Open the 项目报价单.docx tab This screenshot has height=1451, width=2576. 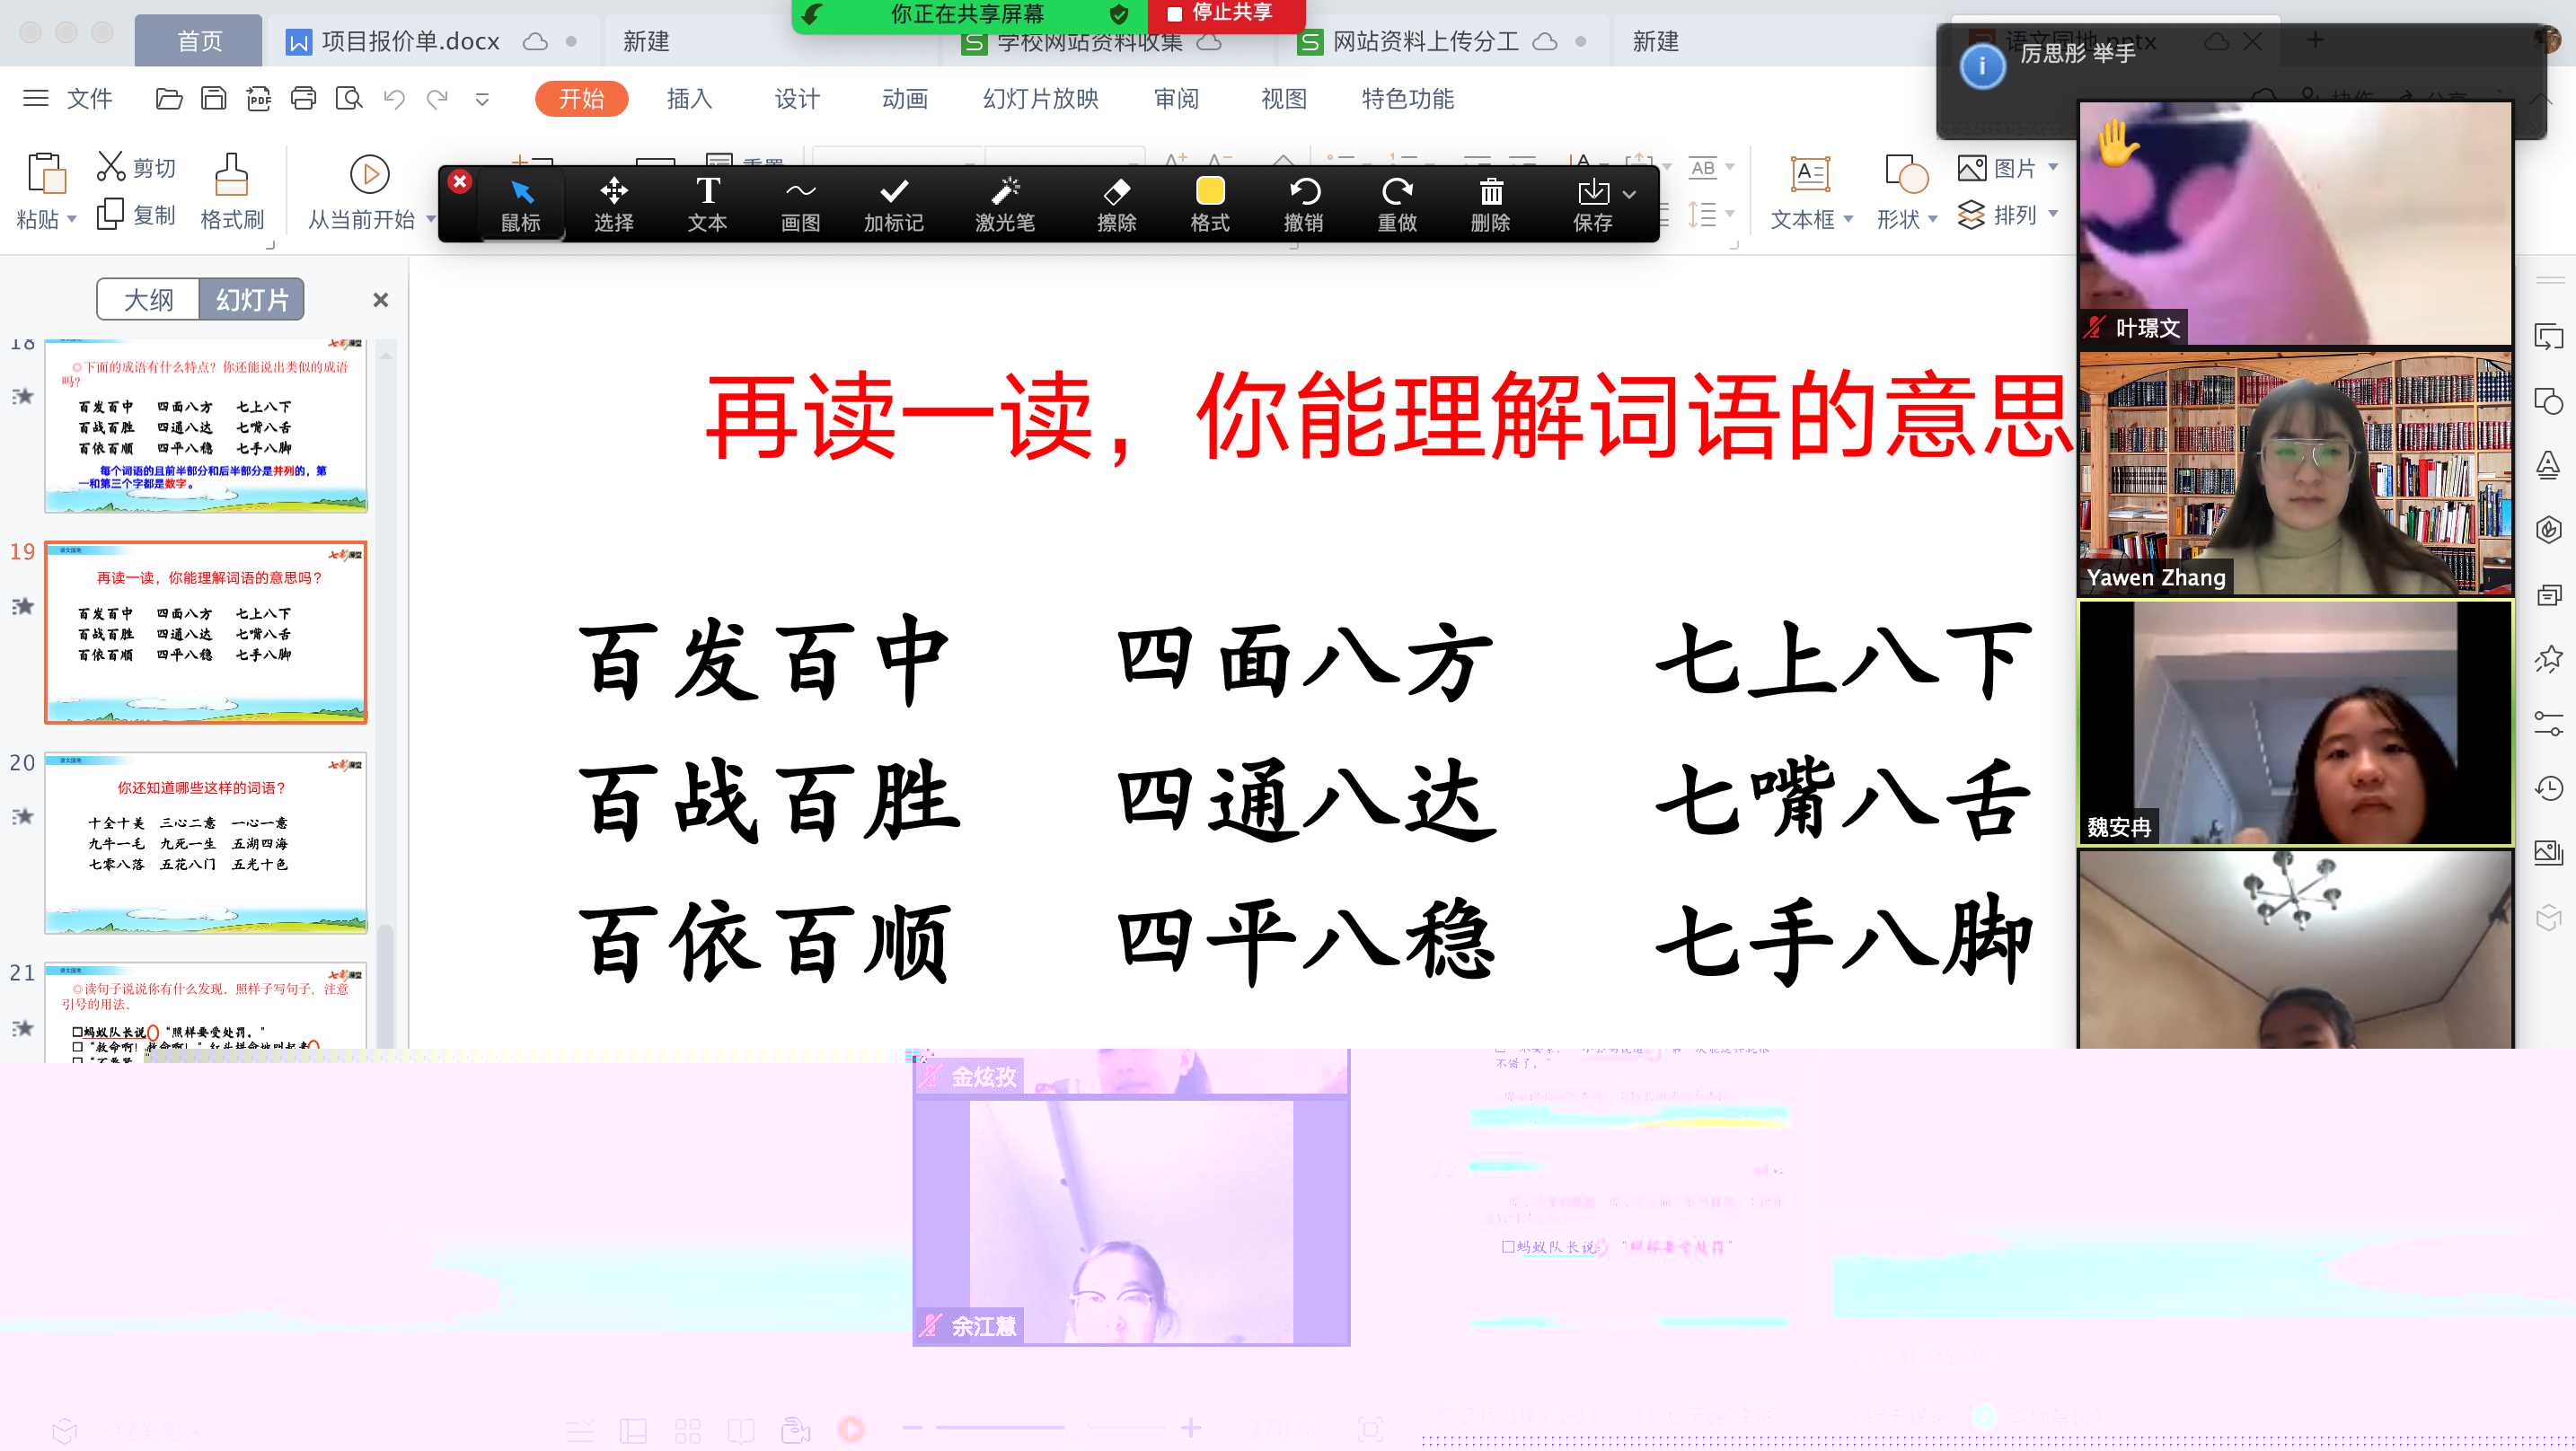coord(432,41)
